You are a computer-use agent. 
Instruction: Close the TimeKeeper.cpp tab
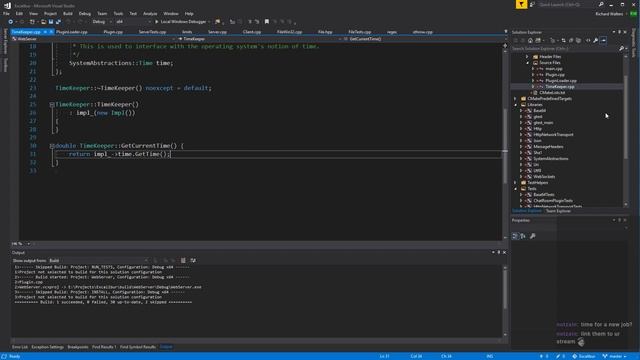click(x=51, y=31)
